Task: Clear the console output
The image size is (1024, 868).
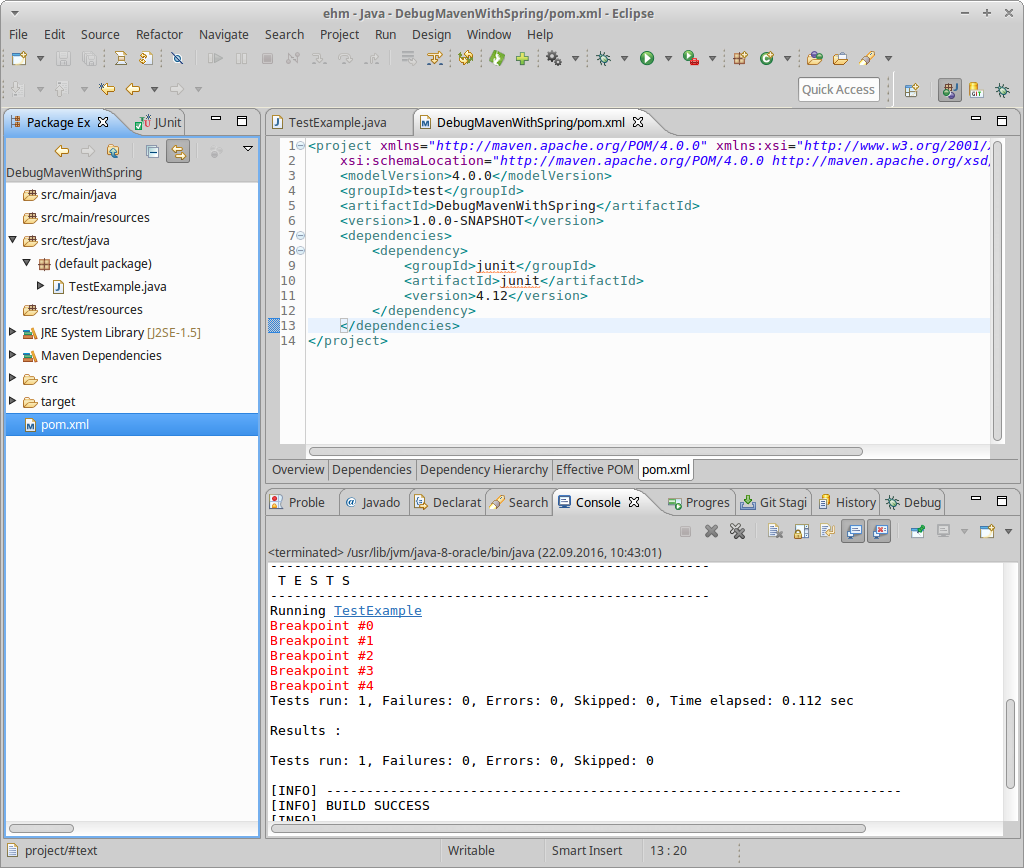Action: 775,531
